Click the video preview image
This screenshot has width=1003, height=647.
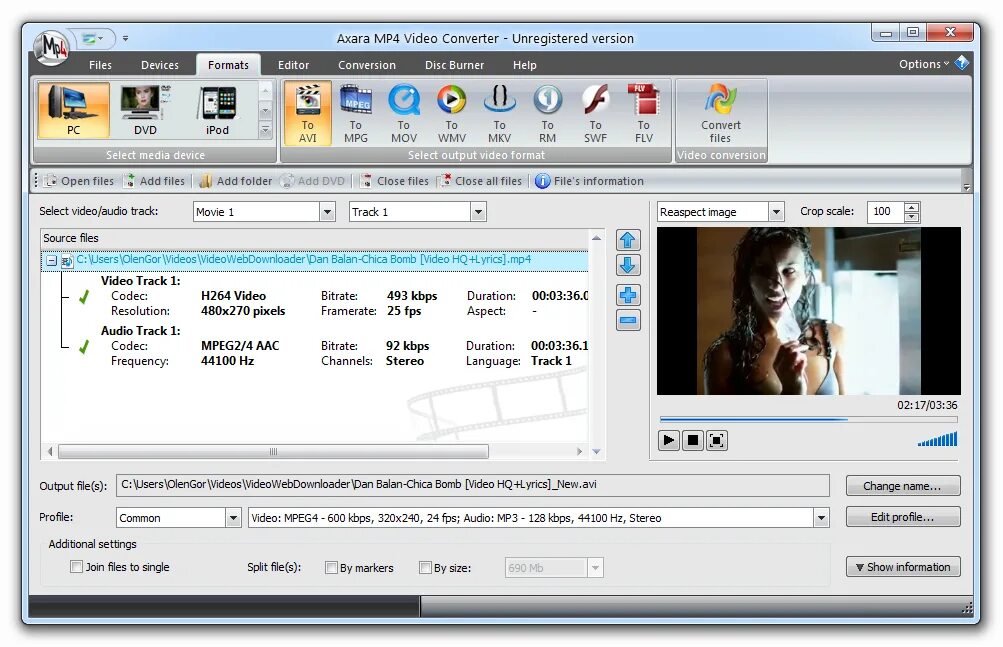(809, 311)
